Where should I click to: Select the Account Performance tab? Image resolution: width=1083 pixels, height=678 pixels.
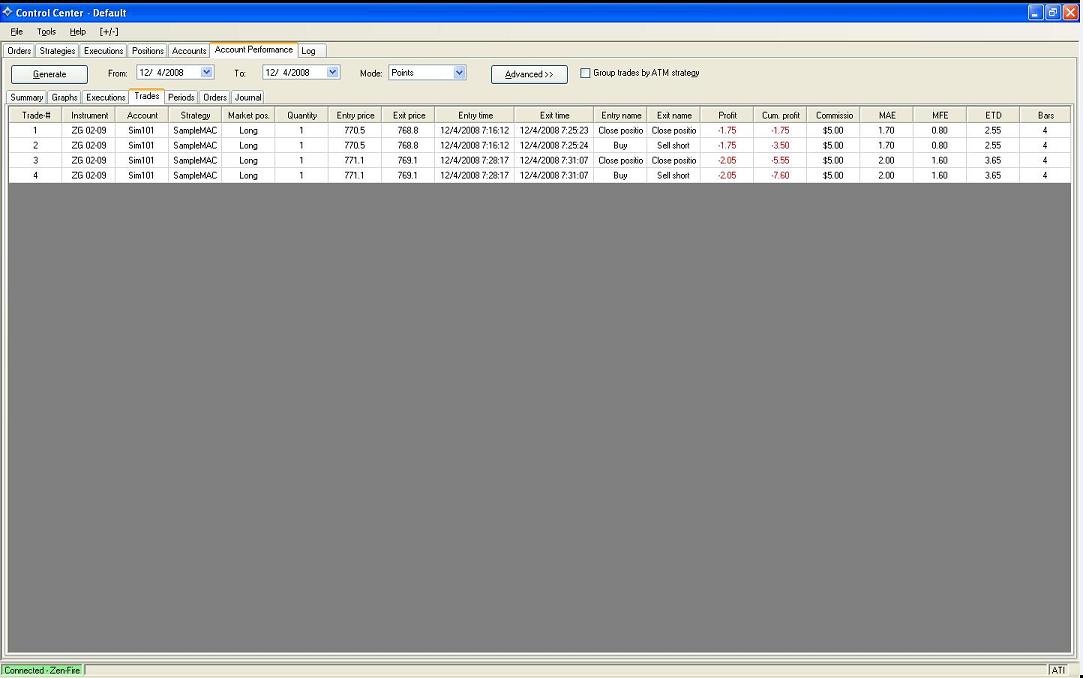click(253, 50)
